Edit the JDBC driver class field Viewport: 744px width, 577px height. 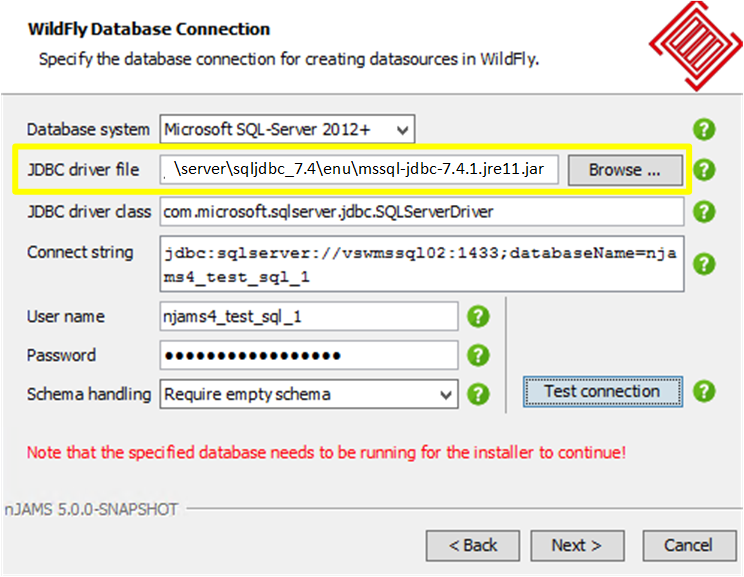pyautogui.click(x=422, y=212)
